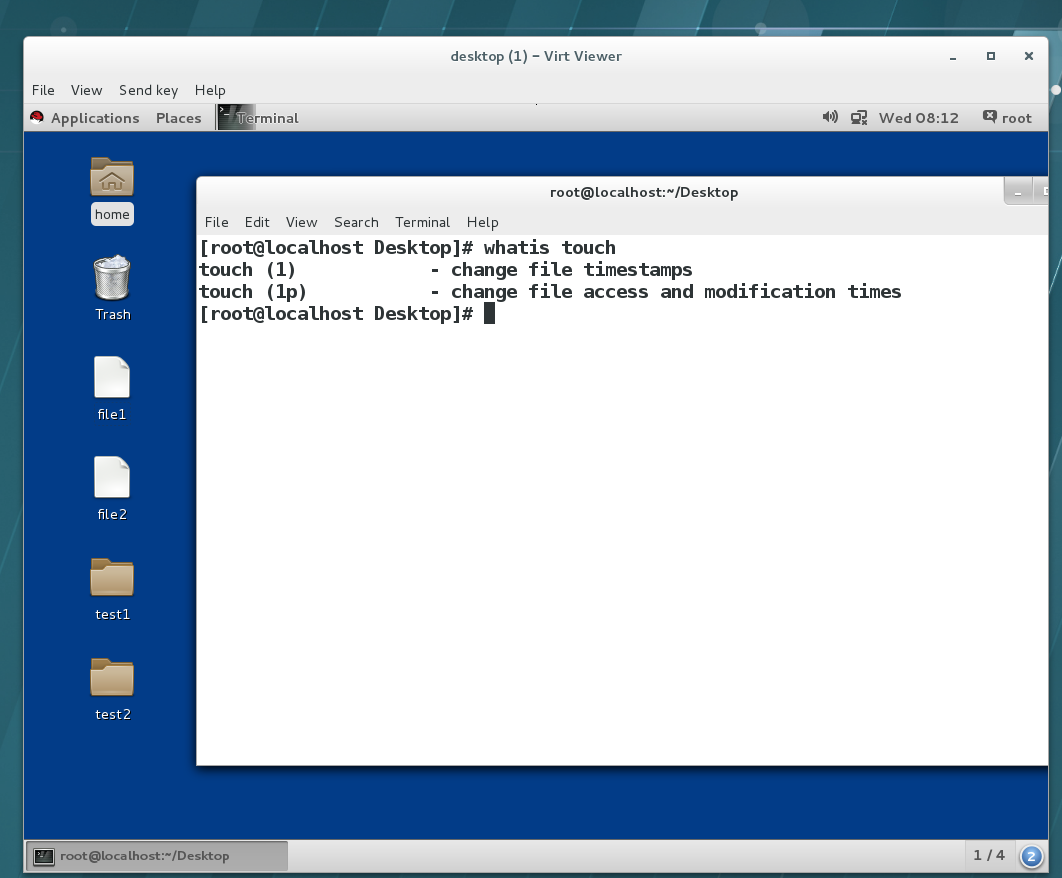Open the terminal File menu

pos(216,222)
